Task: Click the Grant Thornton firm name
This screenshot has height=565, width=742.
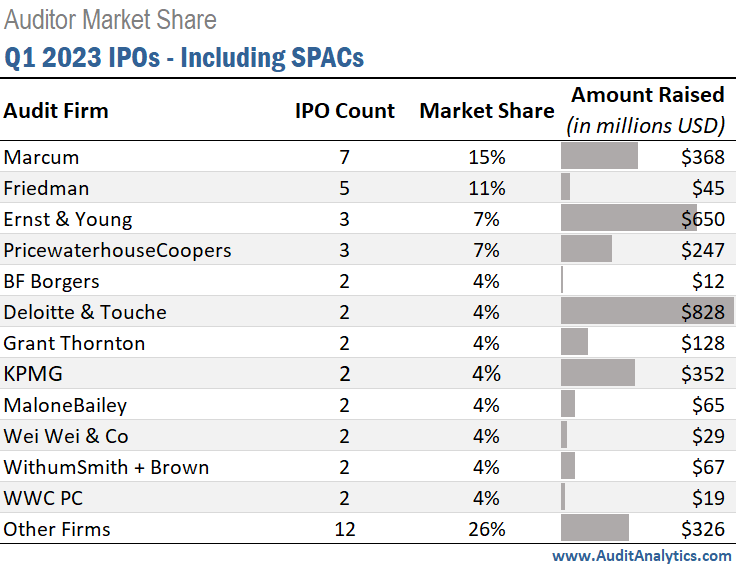Action: coord(74,343)
